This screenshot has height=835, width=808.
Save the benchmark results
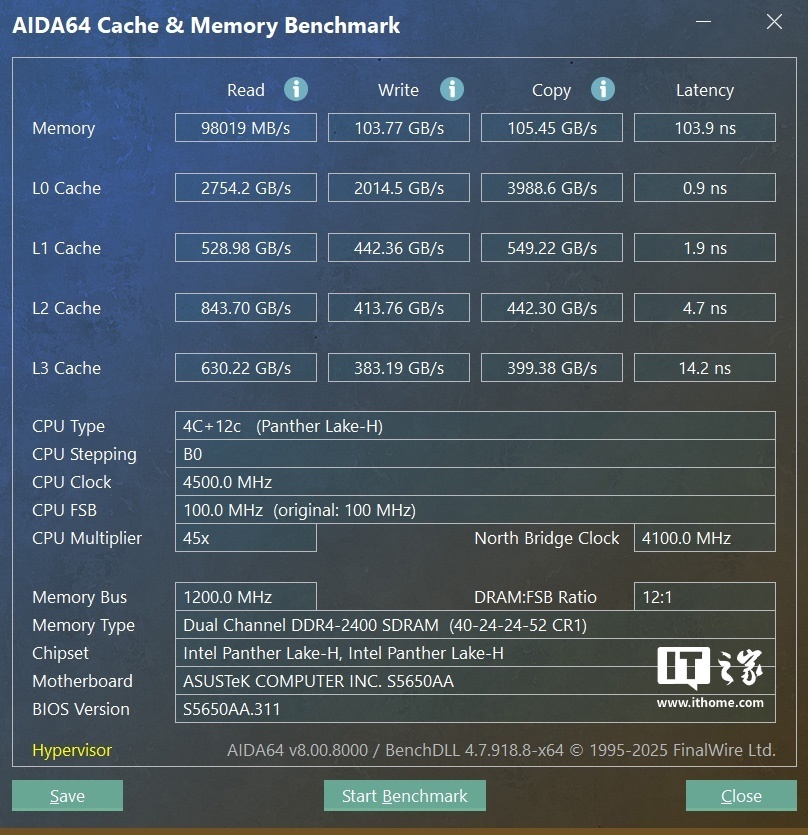[x=67, y=796]
